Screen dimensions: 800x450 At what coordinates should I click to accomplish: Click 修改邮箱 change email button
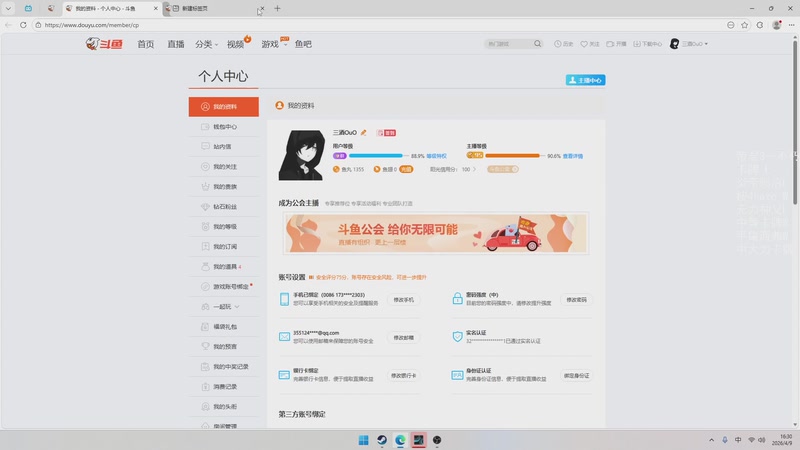pos(404,338)
